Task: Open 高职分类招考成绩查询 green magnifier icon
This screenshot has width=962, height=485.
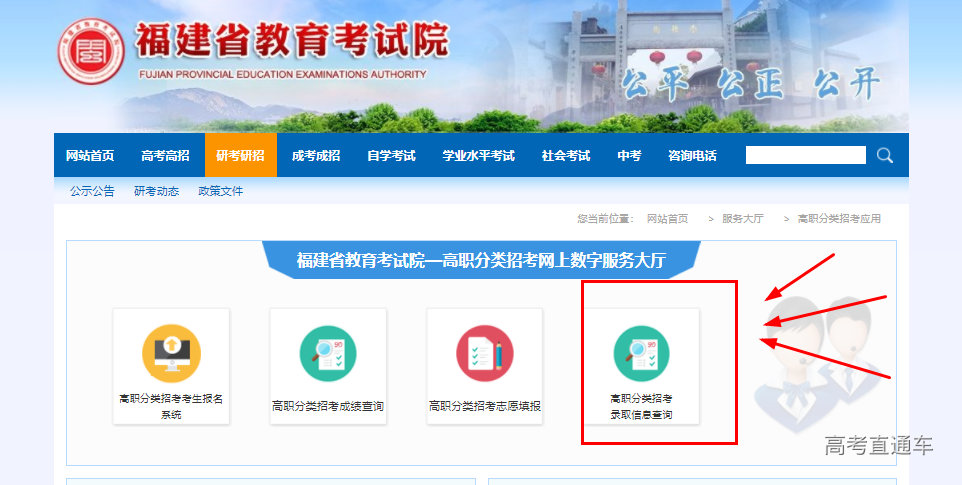Action: 328,353
